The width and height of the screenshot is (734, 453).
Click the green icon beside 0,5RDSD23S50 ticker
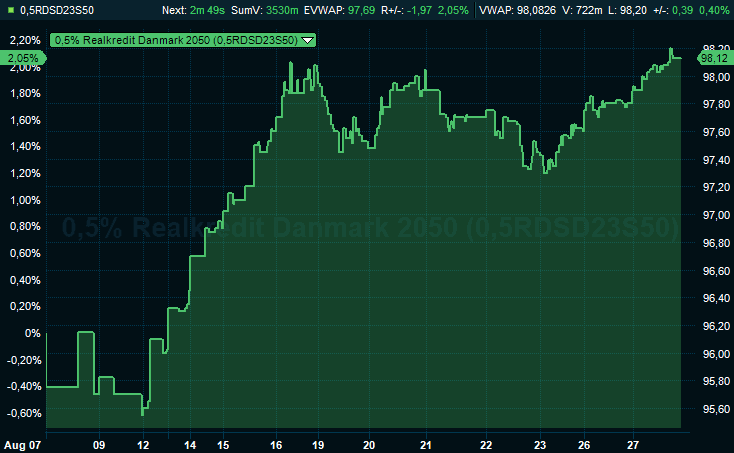10,10
